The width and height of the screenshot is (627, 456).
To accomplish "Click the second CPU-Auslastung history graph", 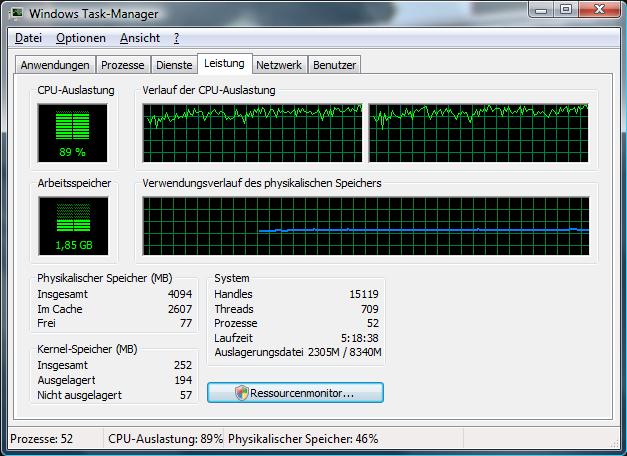I will (x=478, y=133).
